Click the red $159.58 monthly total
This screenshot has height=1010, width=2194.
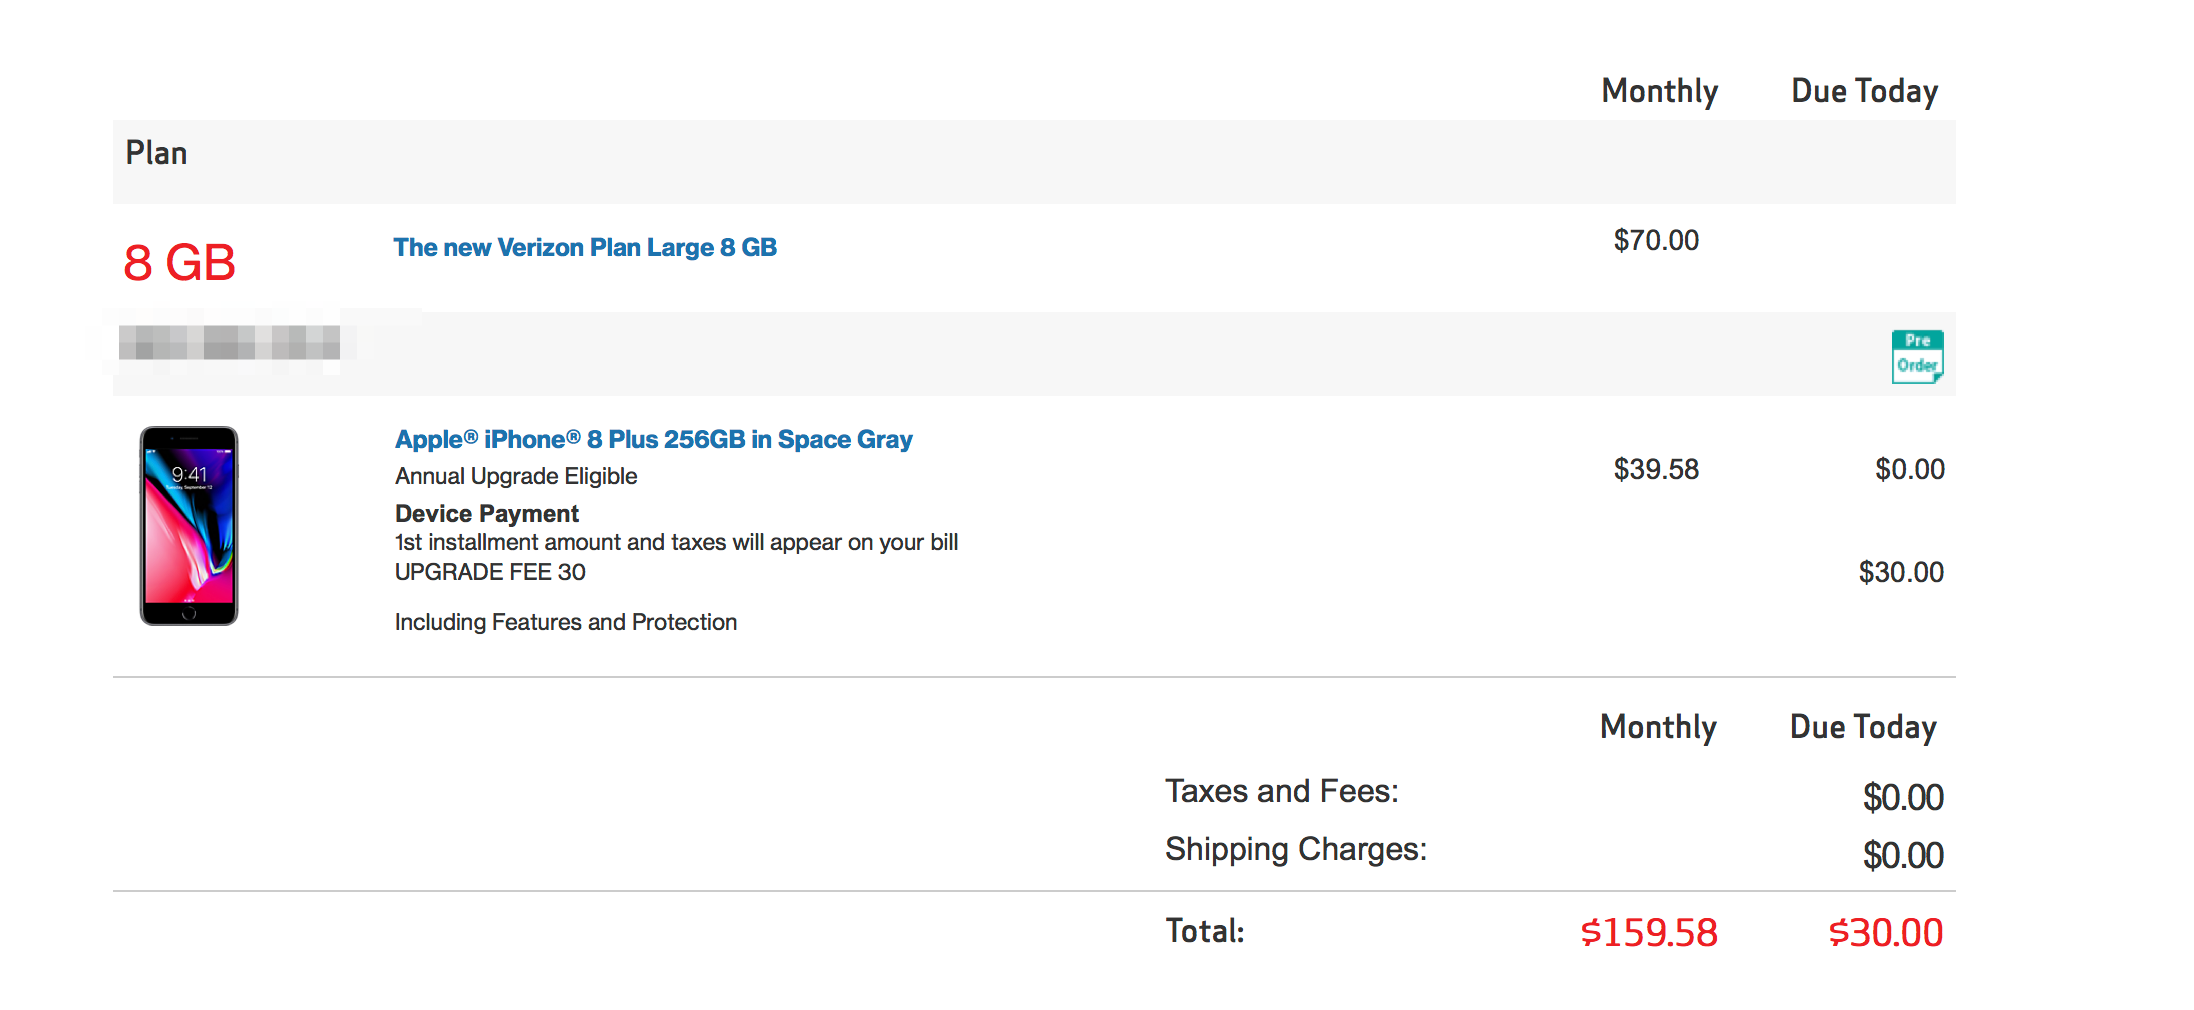(1649, 932)
